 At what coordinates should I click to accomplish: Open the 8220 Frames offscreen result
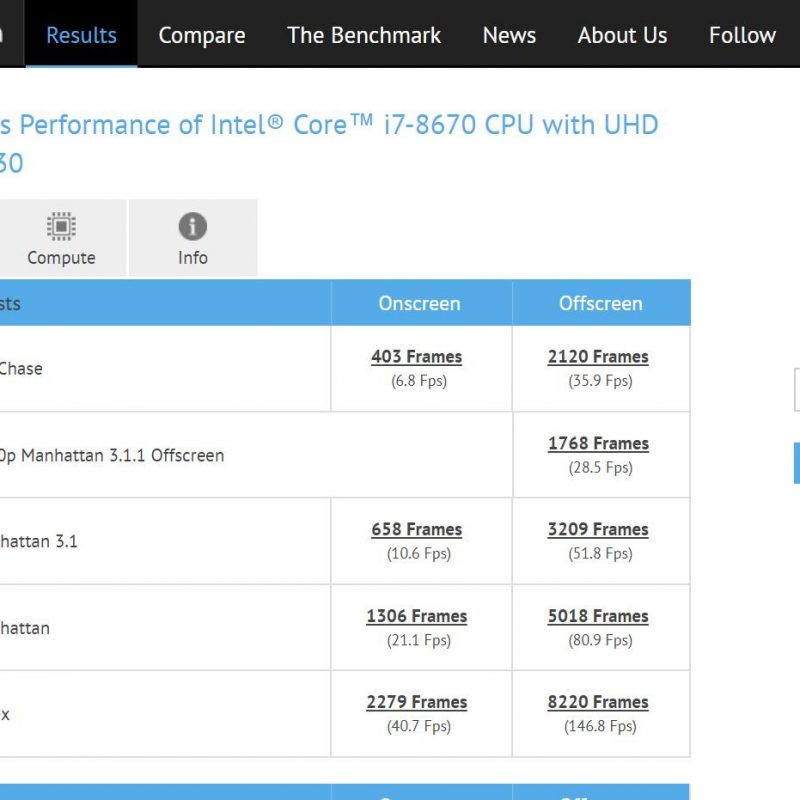598,703
